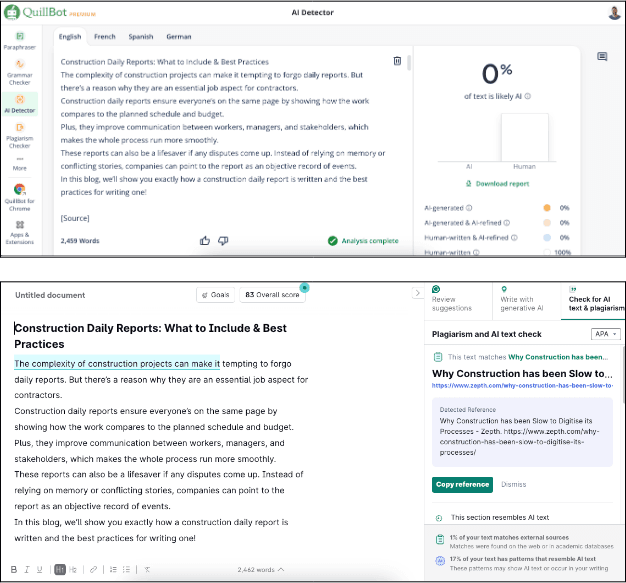Toggle bold formatting in Grammarly editor
The width and height of the screenshot is (626, 583).
pos(14,569)
